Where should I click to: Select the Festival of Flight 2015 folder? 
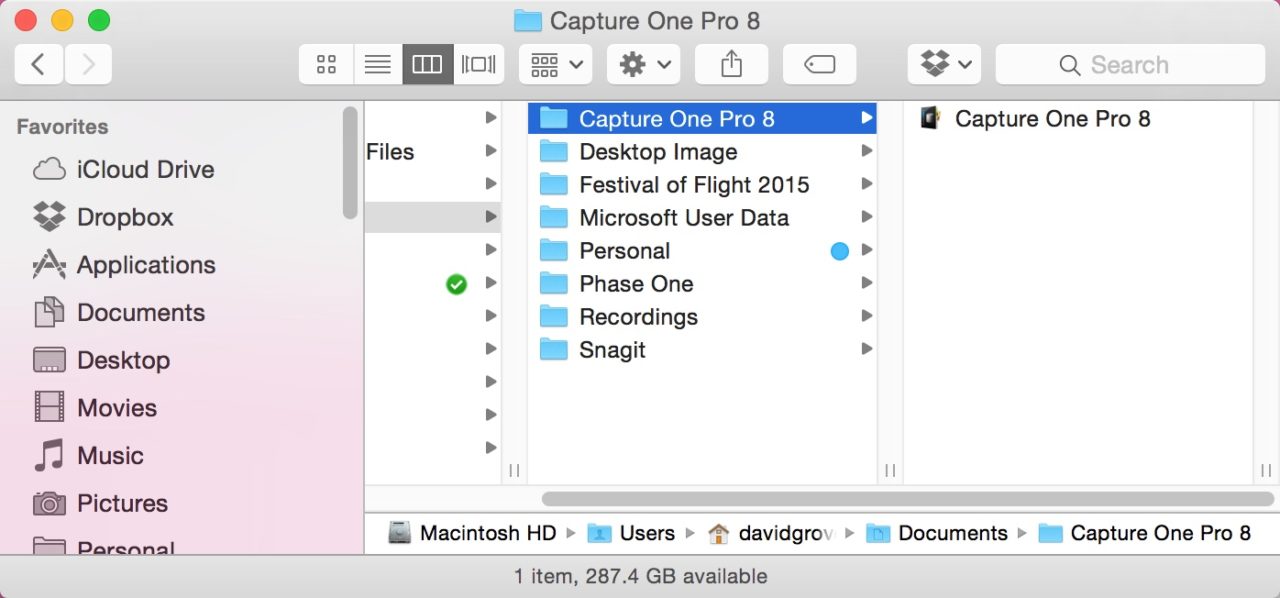702,185
